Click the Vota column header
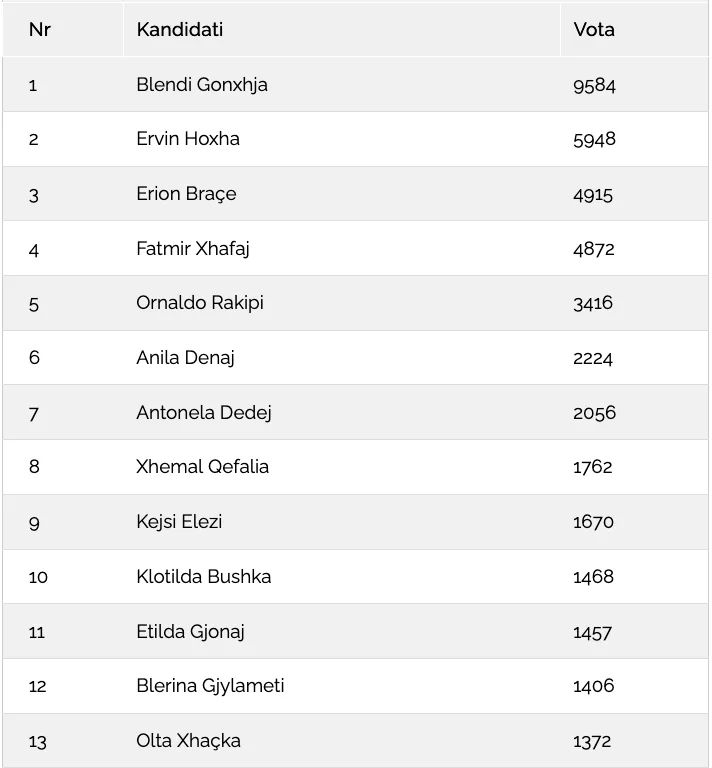 pos(594,29)
